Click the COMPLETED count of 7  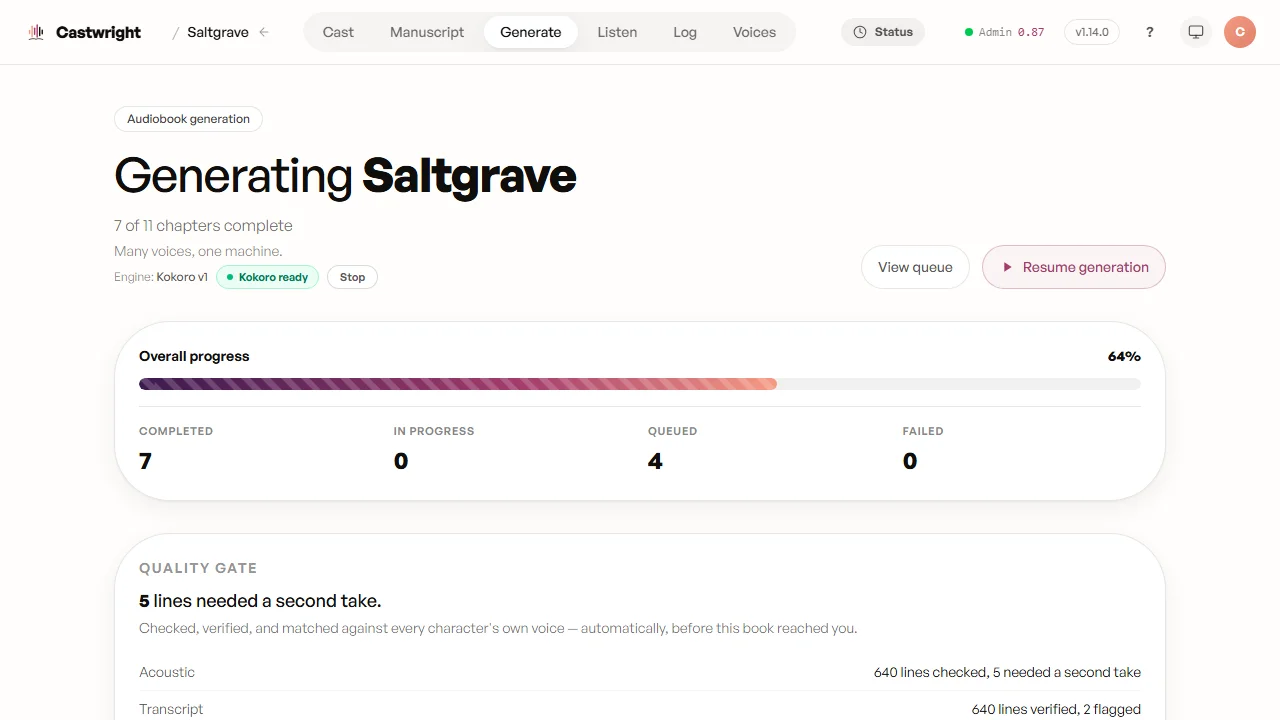[145, 461]
